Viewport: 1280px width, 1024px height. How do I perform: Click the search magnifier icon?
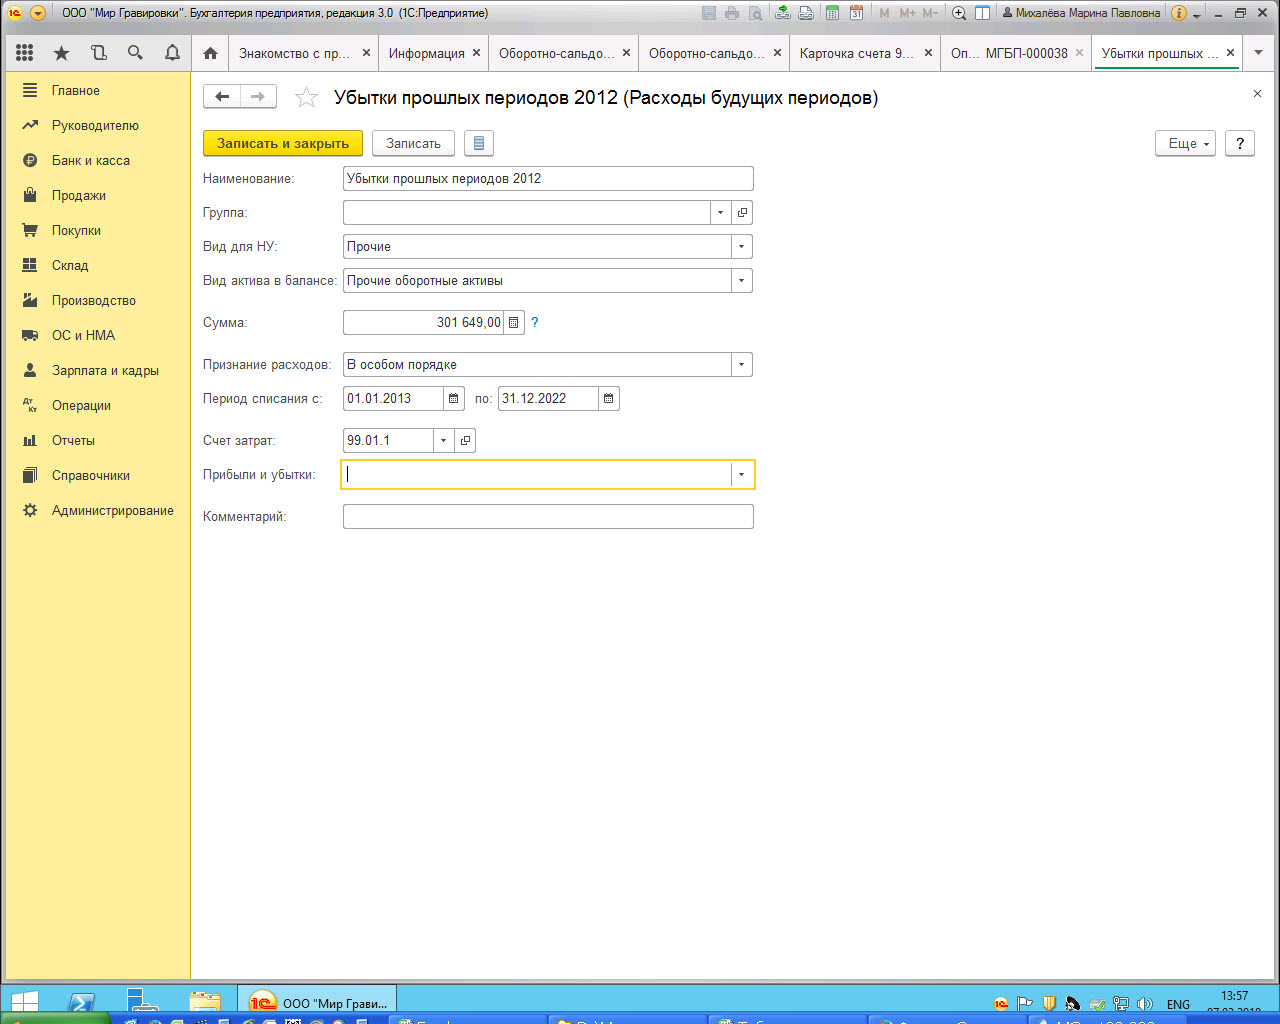[135, 53]
